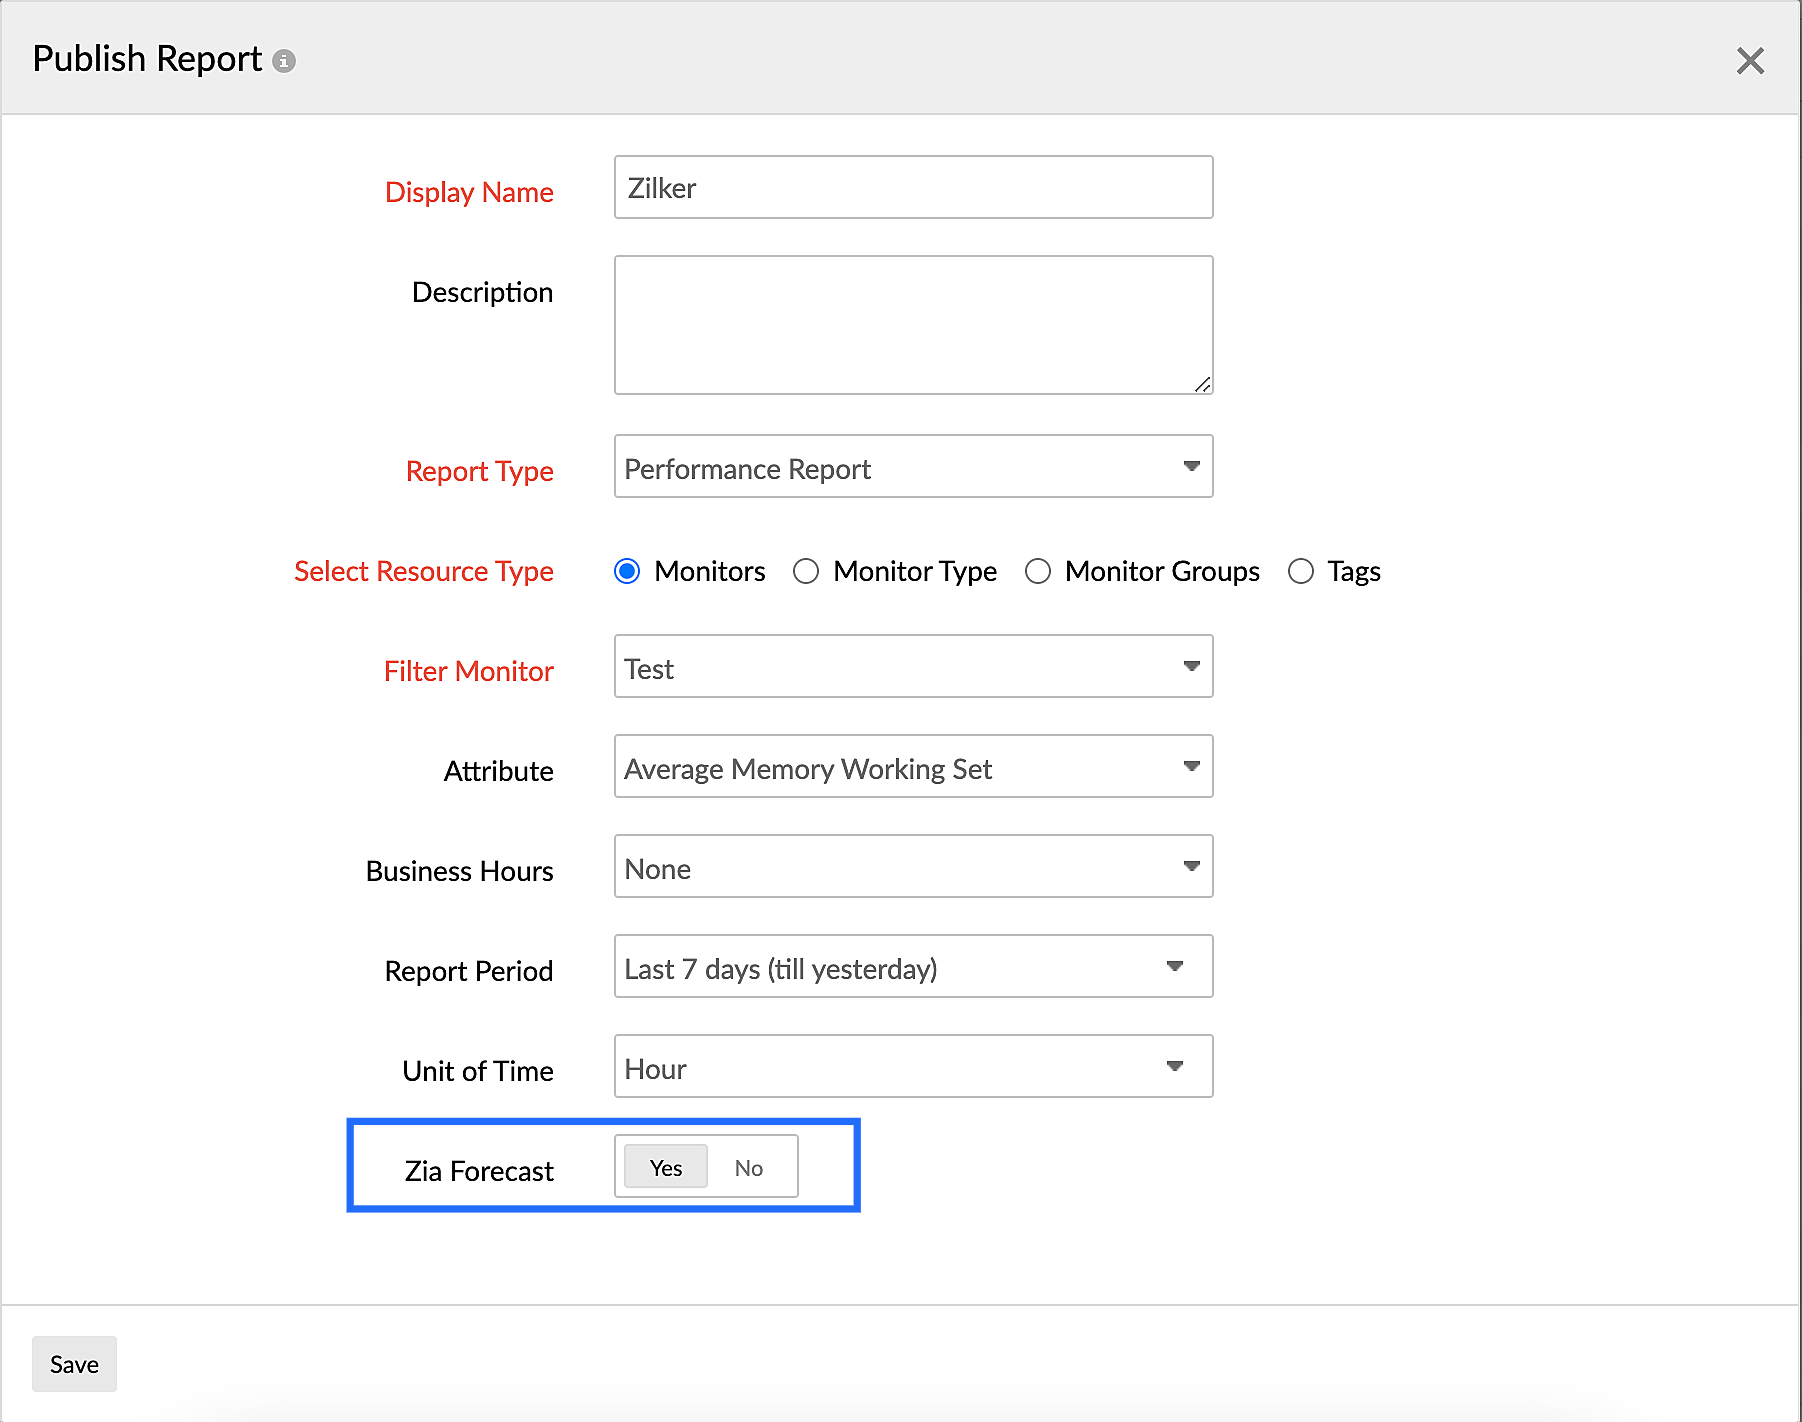Viewport: 1802px width, 1422px height.
Task: Open the Unit of Time dropdown
Action: 912,1067
